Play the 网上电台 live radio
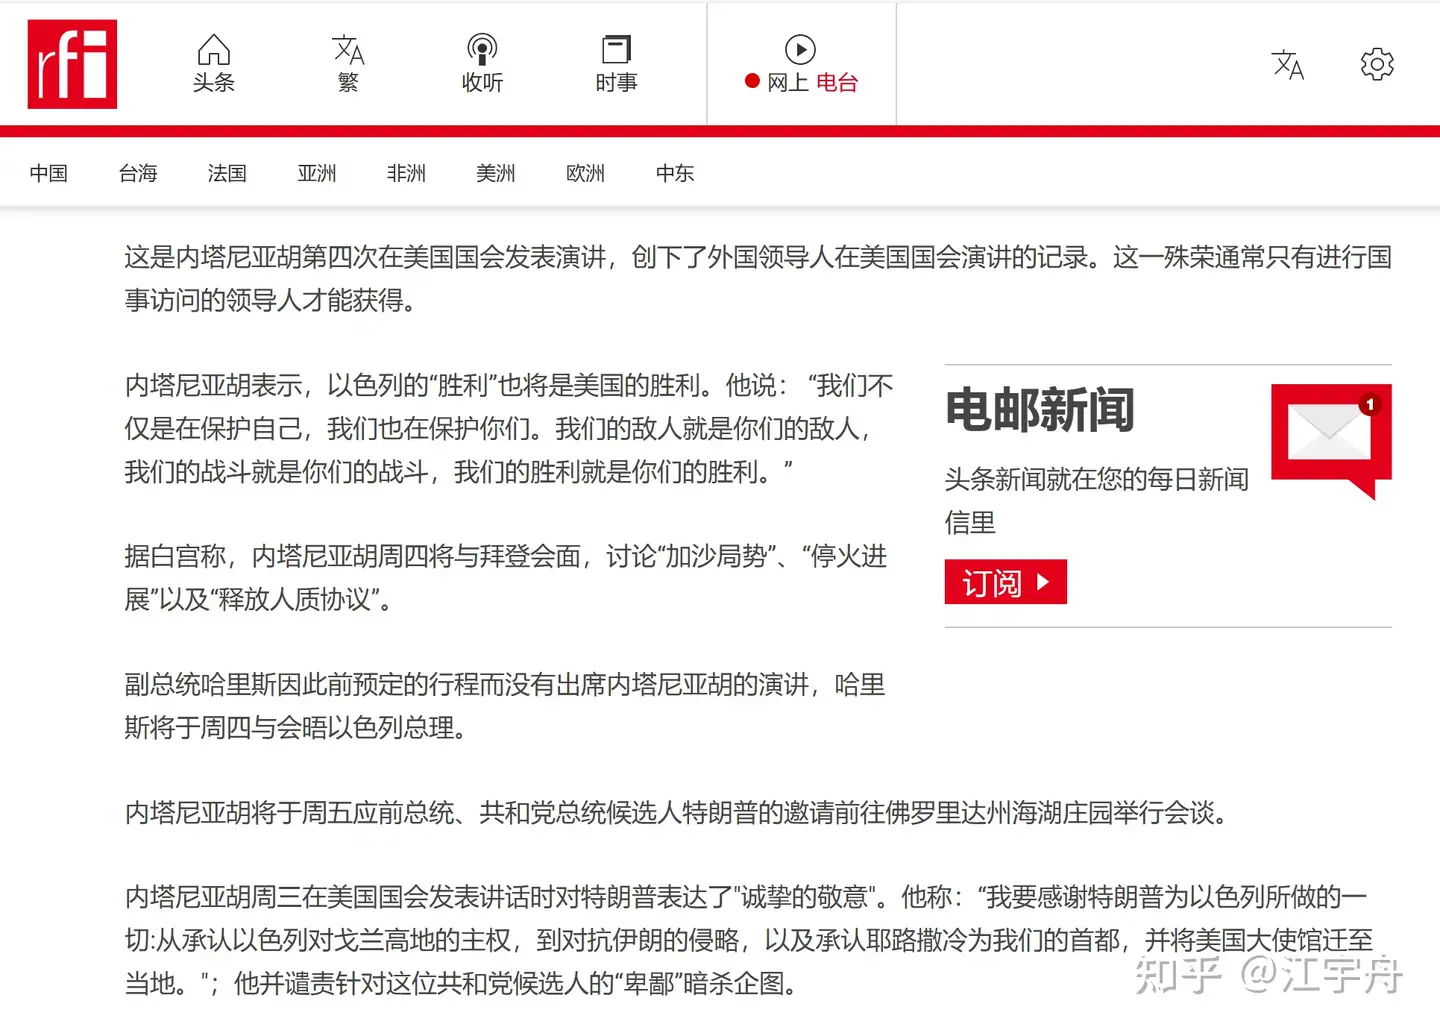 801,64
